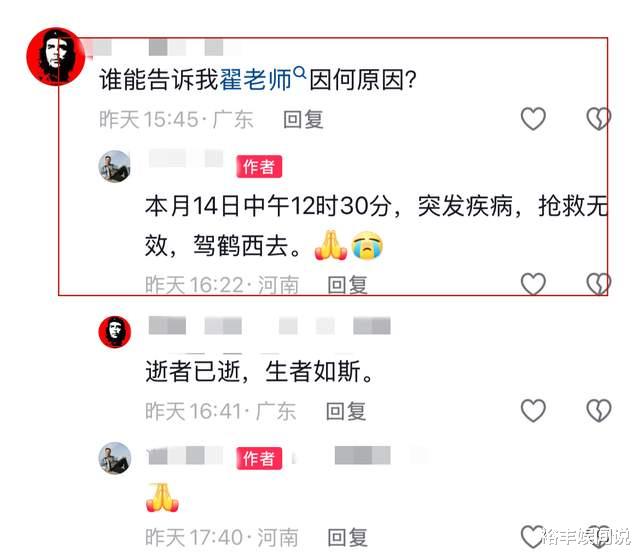The height and width of the screenshot is (558, 640).
Task: Like the praying hands reply at 17:40
Action: point(533,537)
